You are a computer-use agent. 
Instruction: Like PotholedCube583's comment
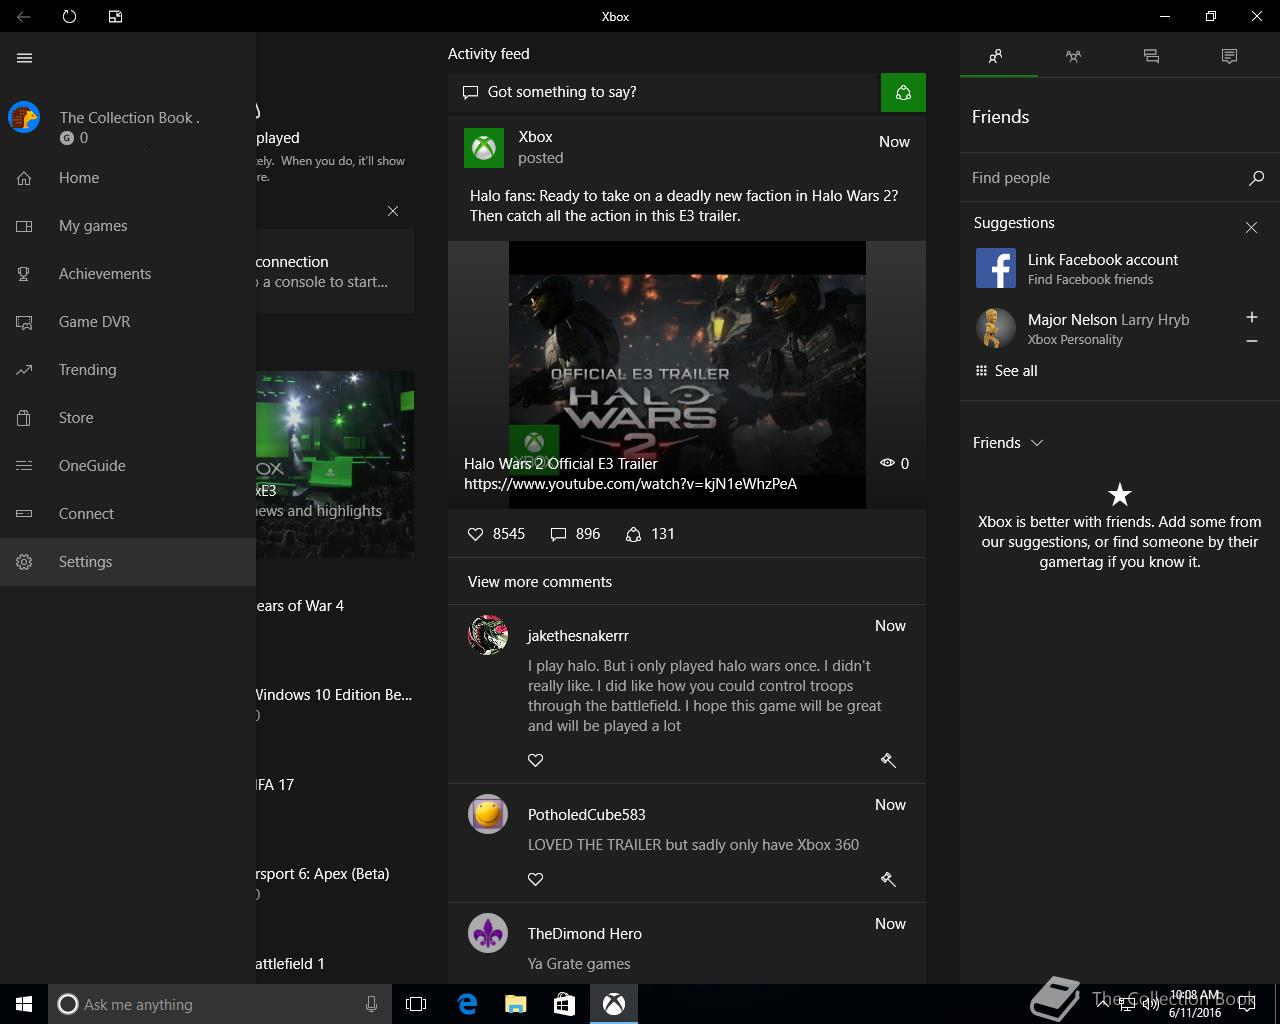[x=536, y=879]
